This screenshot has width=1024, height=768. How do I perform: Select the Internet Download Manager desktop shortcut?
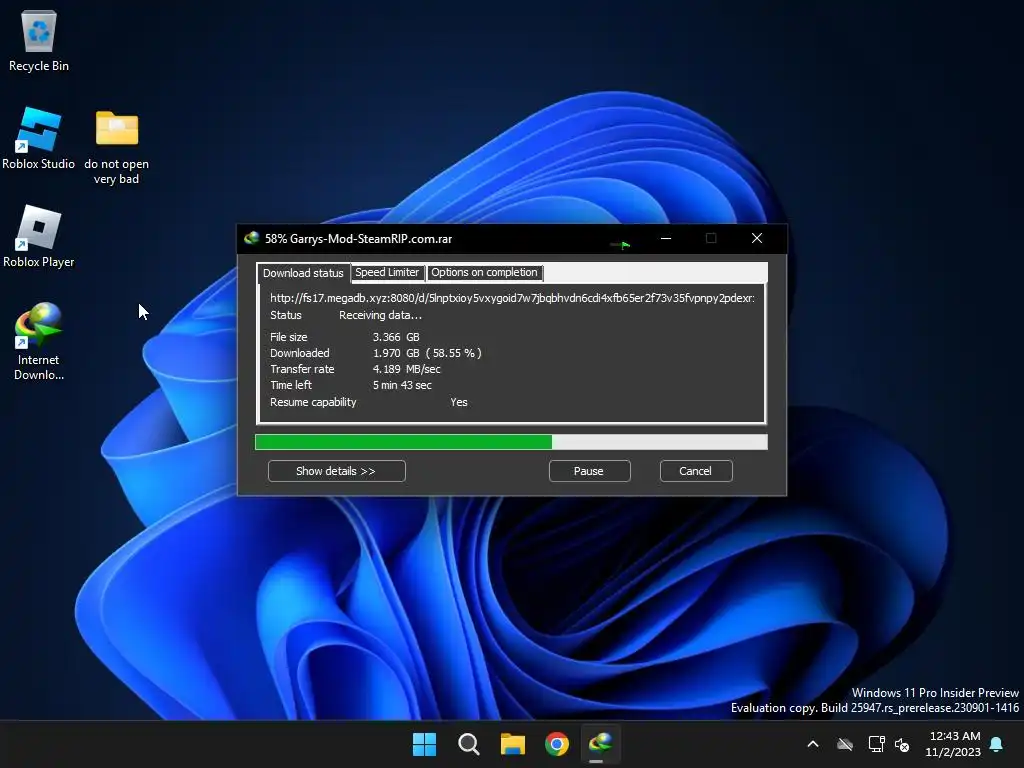click(39, 342)
